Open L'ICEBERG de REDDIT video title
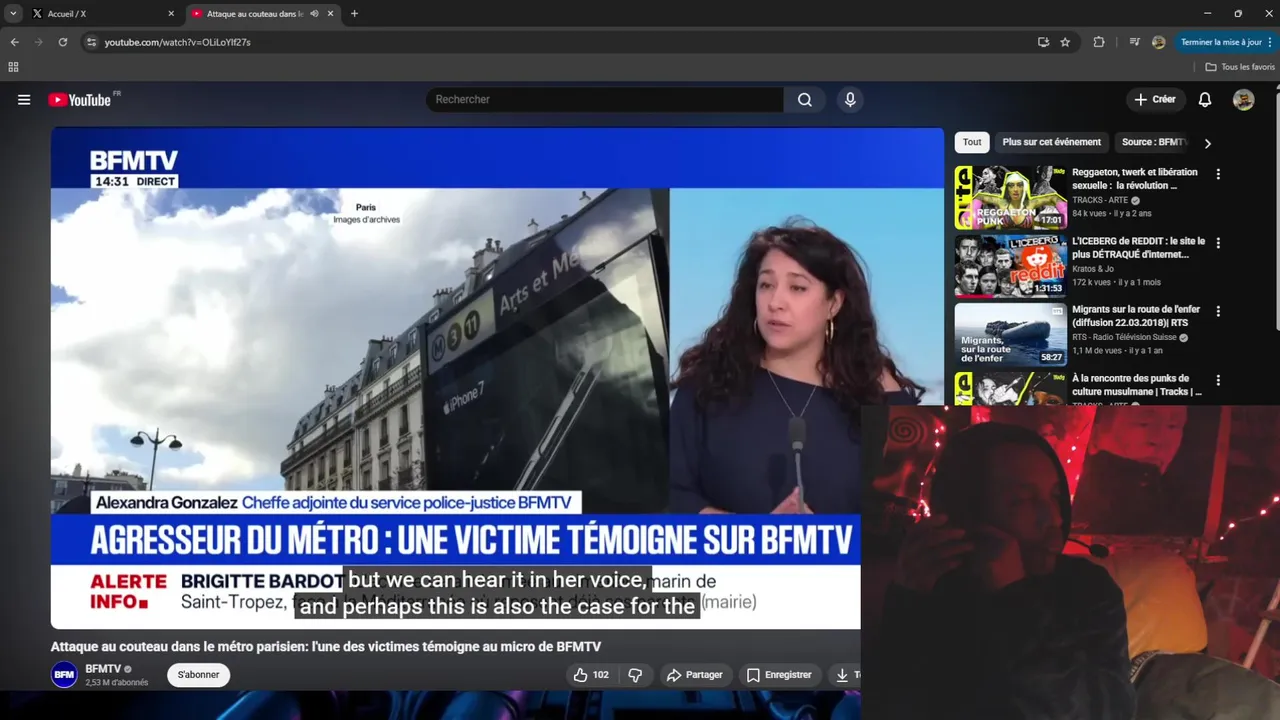 1138,248
